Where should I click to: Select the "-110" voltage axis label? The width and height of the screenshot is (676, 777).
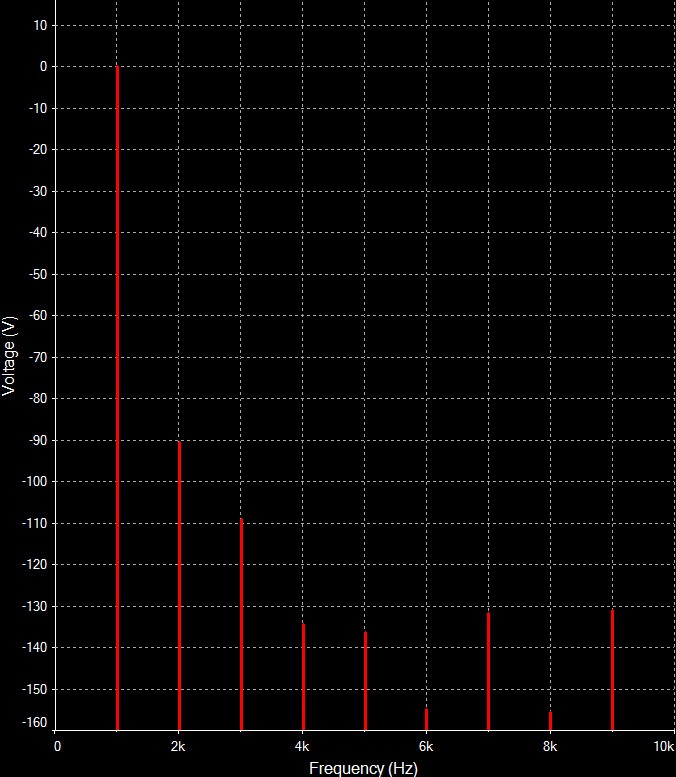click(35, 523)
